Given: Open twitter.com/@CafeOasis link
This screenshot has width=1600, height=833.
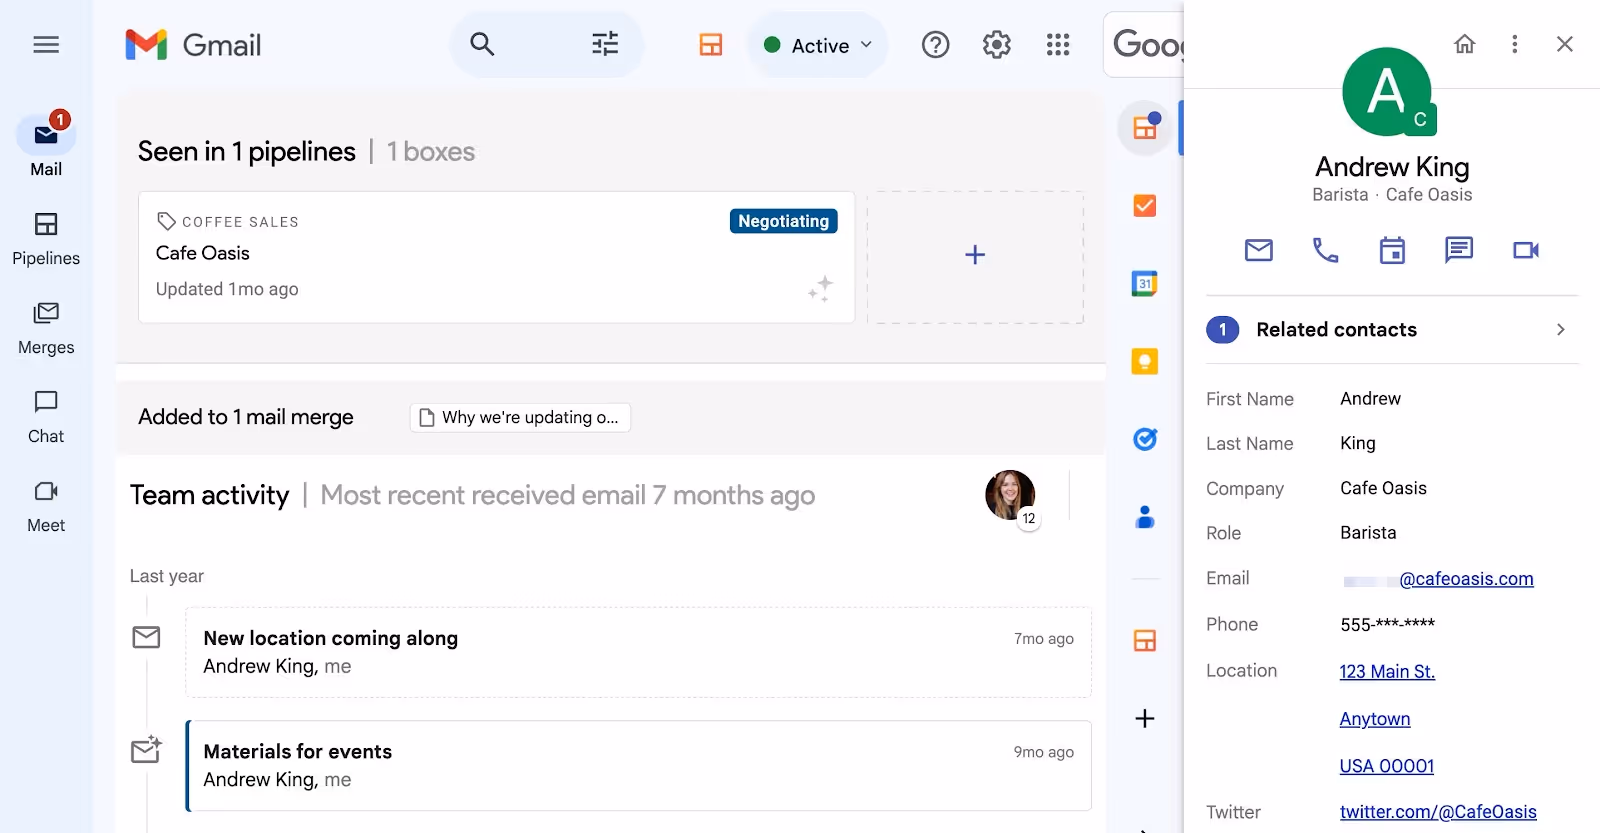Looking at the screenshot, I should (x=1438, y=812).
